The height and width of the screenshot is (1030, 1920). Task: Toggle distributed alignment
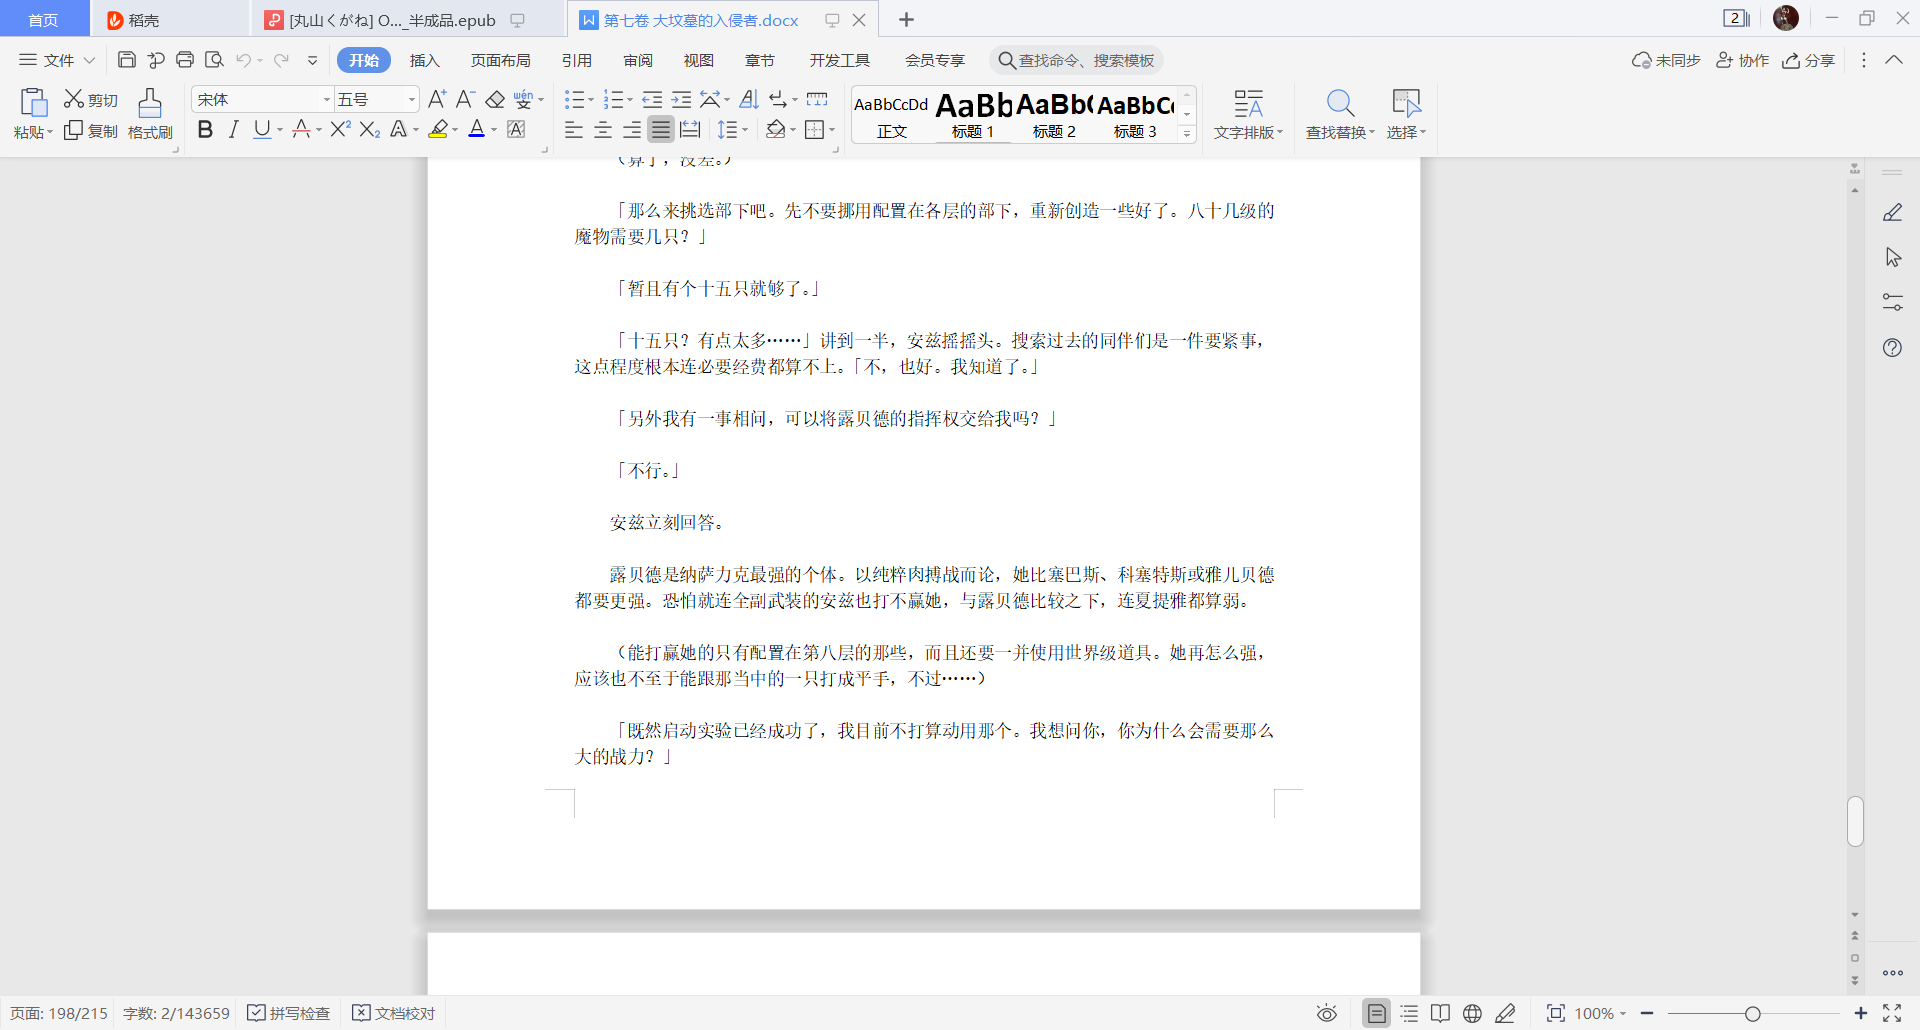[x=690, y=129]
